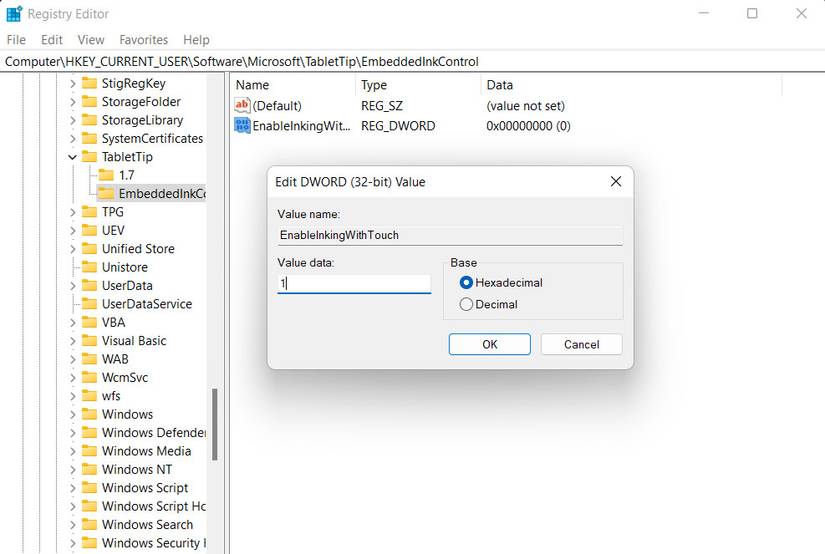This screenshot has height=554, width=825.
Task: Select the Hexadecimal base option
Action: 466,283
